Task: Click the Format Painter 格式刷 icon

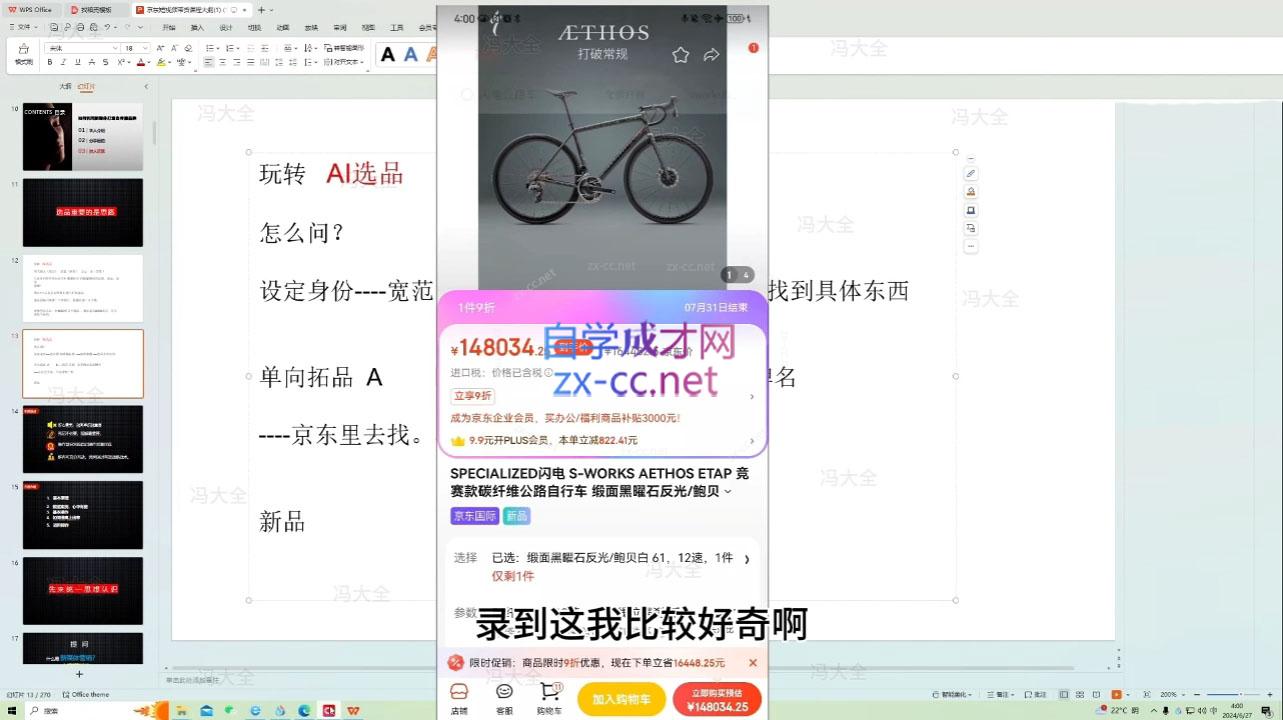Action: click(x=23, y=53)
